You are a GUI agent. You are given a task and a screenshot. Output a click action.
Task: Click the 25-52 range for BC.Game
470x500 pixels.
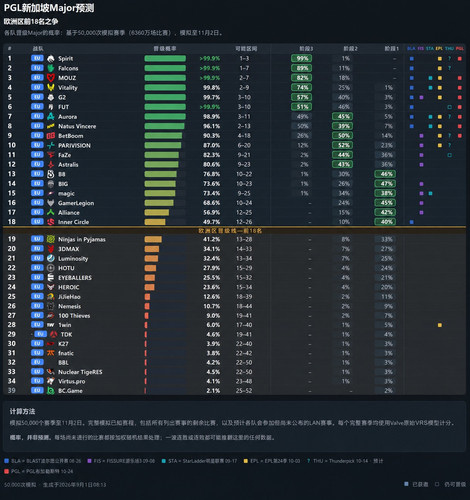tap(244, 391)
